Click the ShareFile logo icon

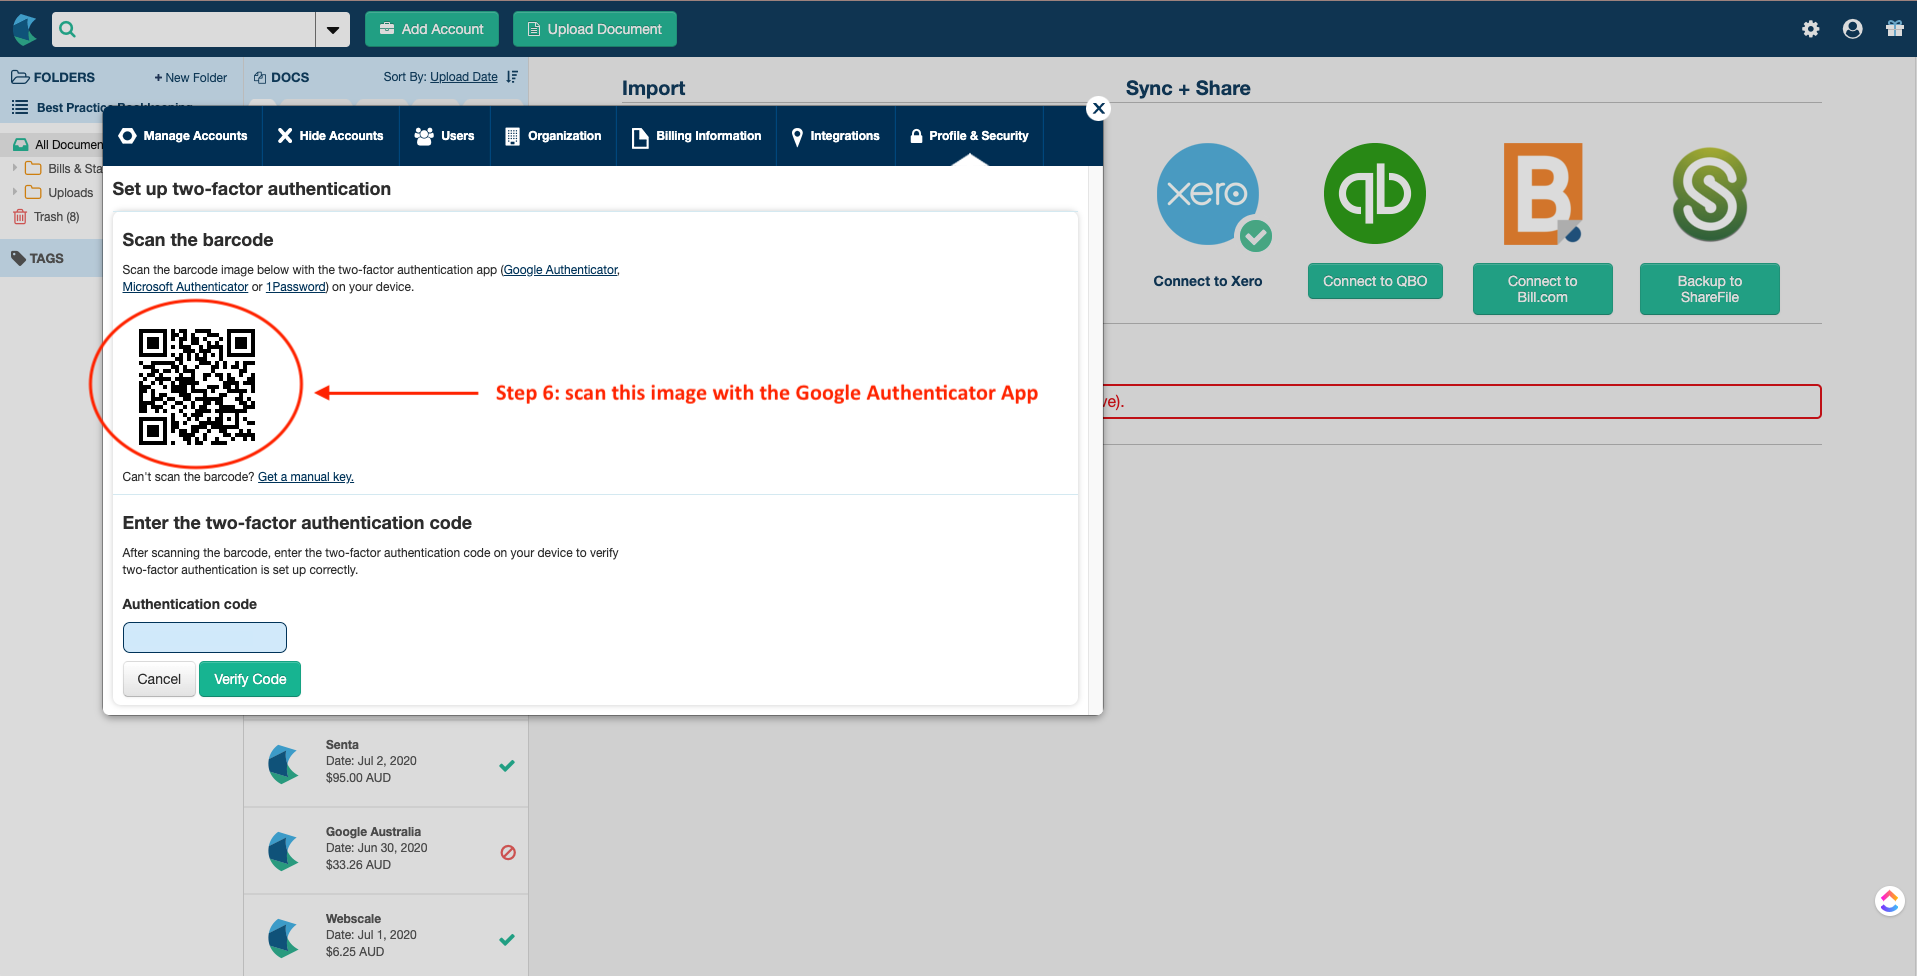pyautogui.click(x=1710, y=194)
